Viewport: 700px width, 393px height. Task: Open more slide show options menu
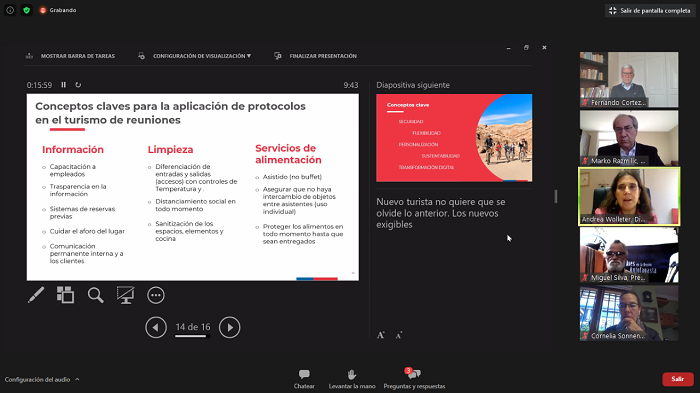[x=156, y=295]
